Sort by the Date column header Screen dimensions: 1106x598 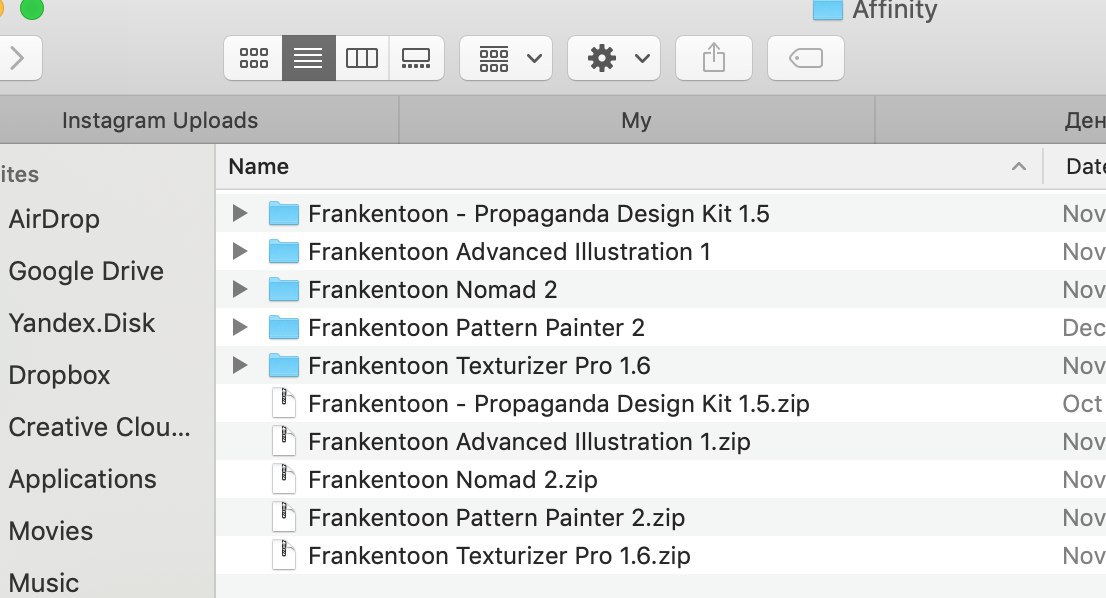pos(1085,166)
